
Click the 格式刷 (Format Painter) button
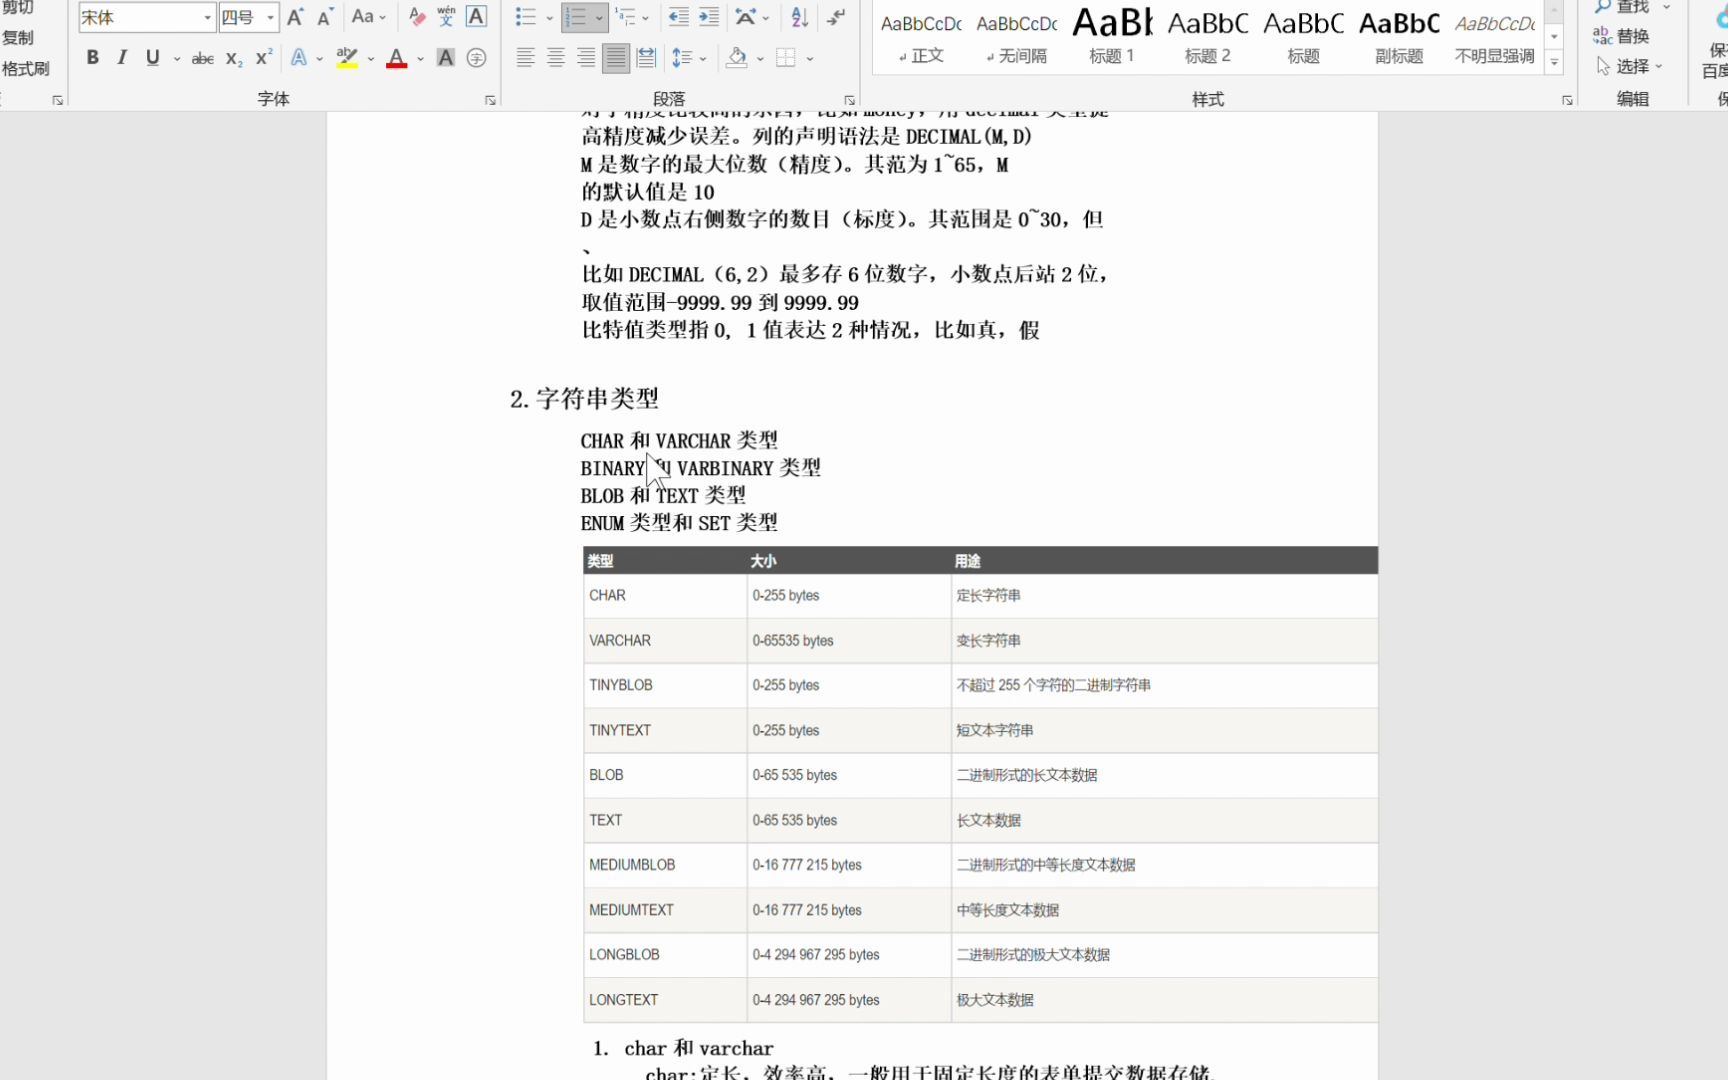point(26,68)
